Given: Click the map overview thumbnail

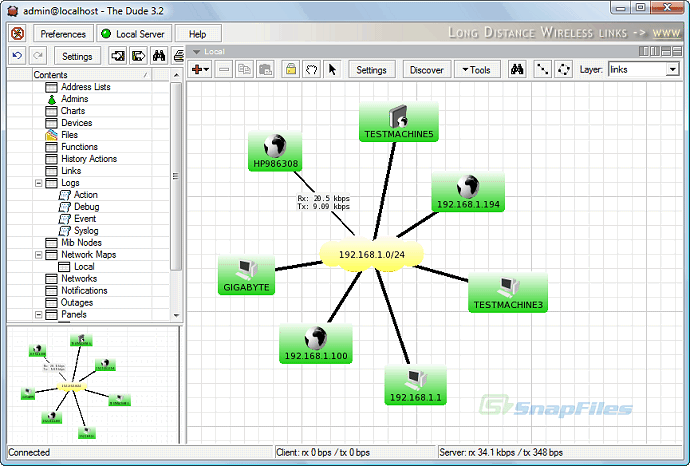Looking at the screenshot, I should tap(93, 385).
